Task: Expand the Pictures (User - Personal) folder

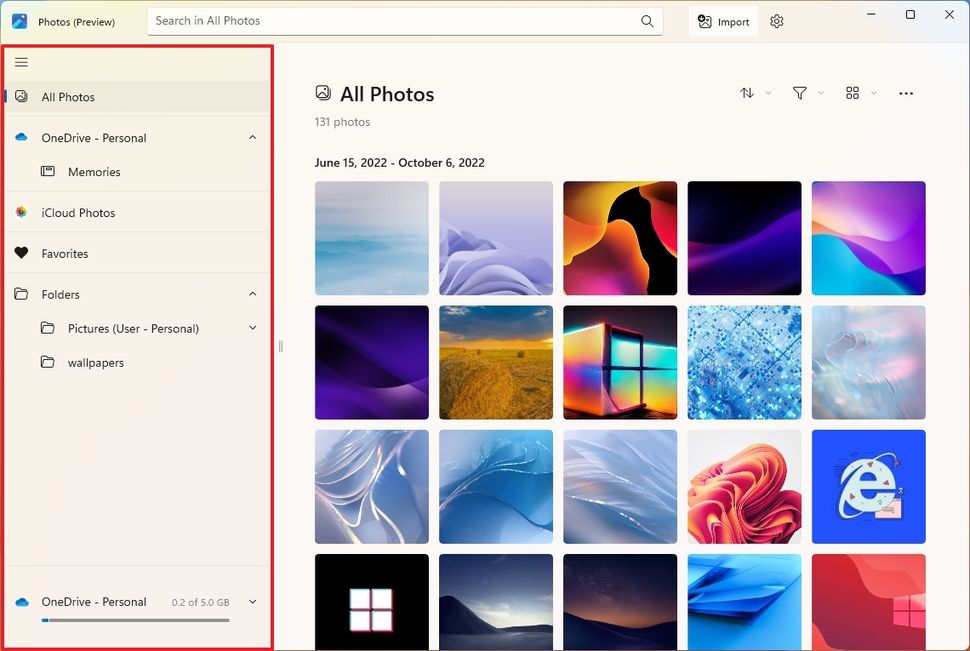Action: (253, 328)
